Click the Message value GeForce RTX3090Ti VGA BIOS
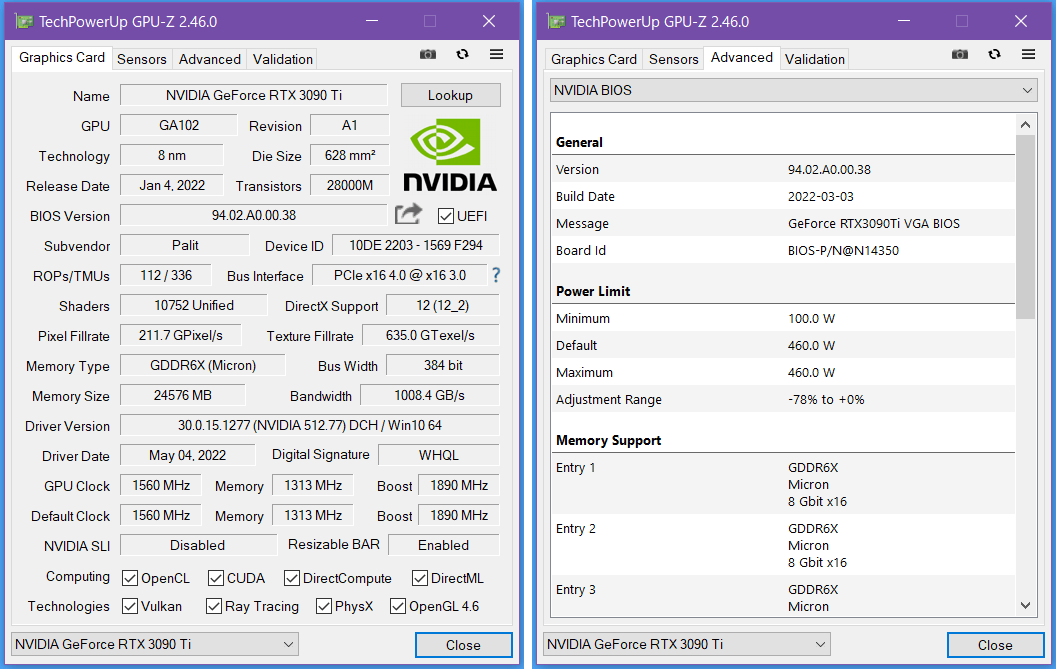 tap(873, 224)
